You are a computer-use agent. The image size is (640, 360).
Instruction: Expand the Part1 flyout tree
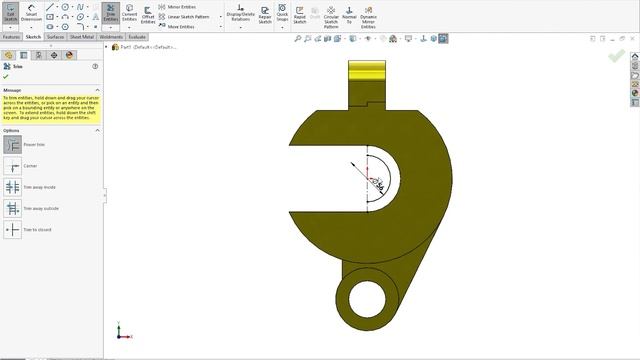[x=107, y=47]
